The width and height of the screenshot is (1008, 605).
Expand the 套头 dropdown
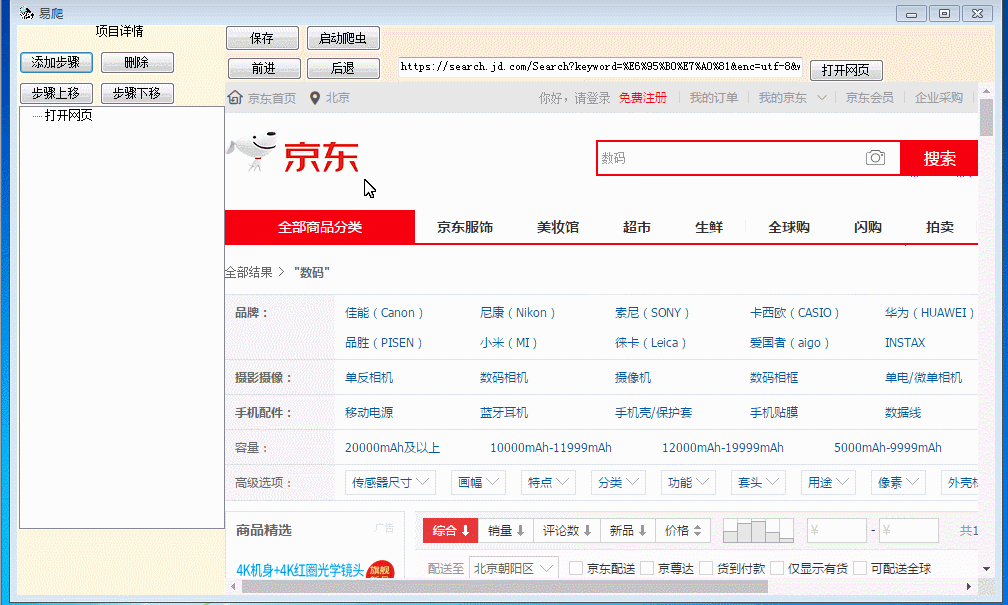tap(758, 482)
